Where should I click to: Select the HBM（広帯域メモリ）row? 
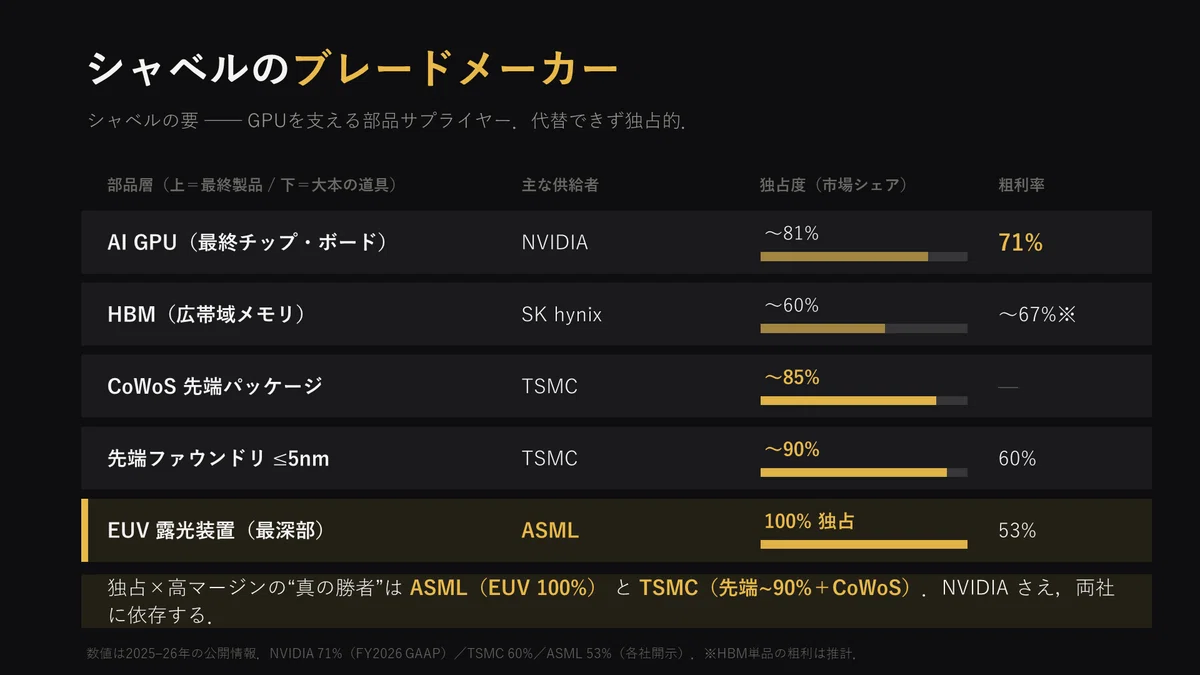[616, 314]
